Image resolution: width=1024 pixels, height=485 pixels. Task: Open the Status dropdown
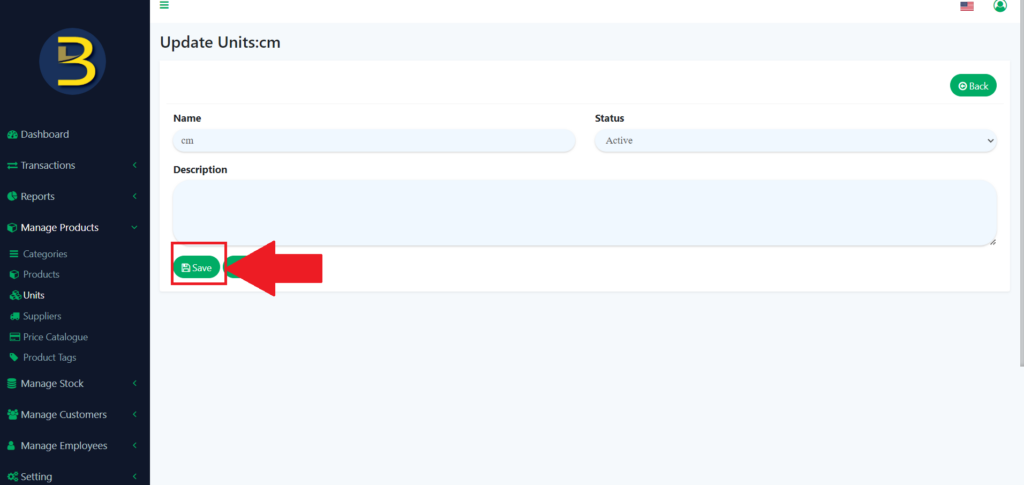coord(795,141)
